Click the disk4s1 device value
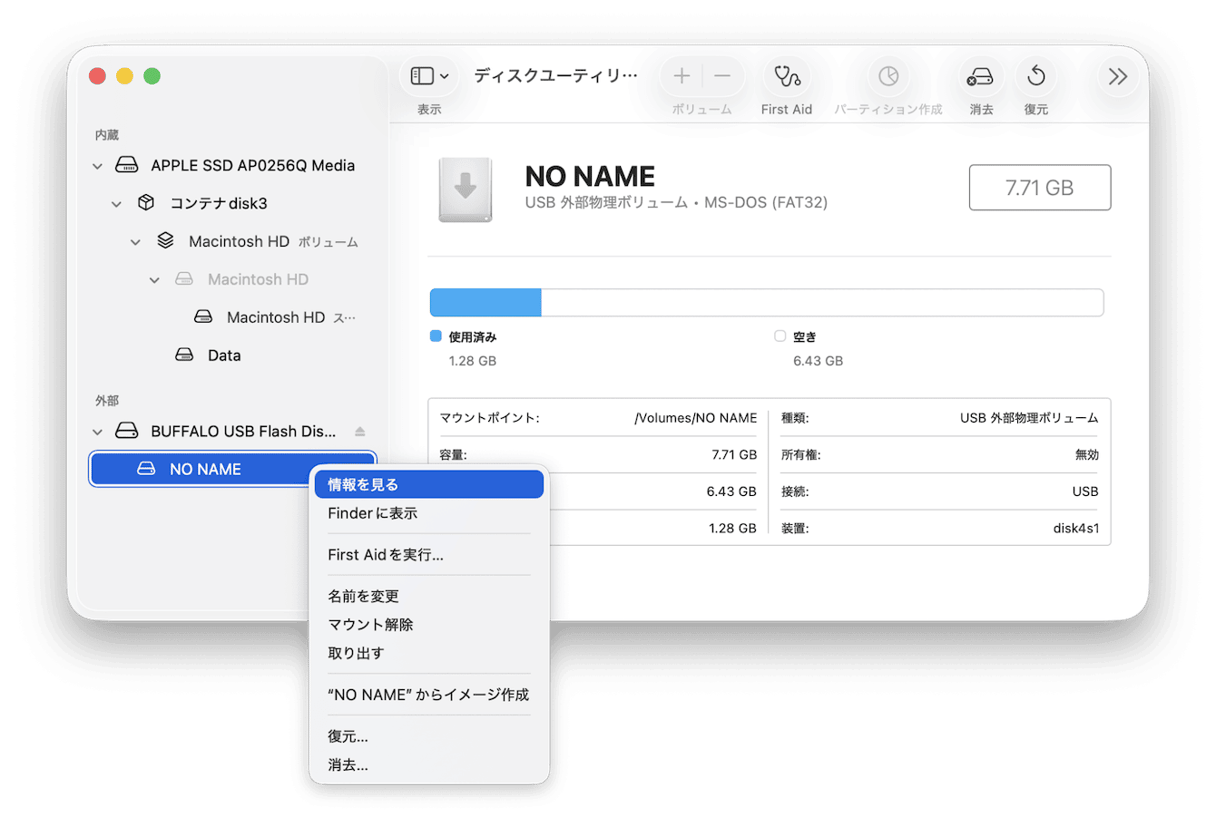 pos(1076,528)
